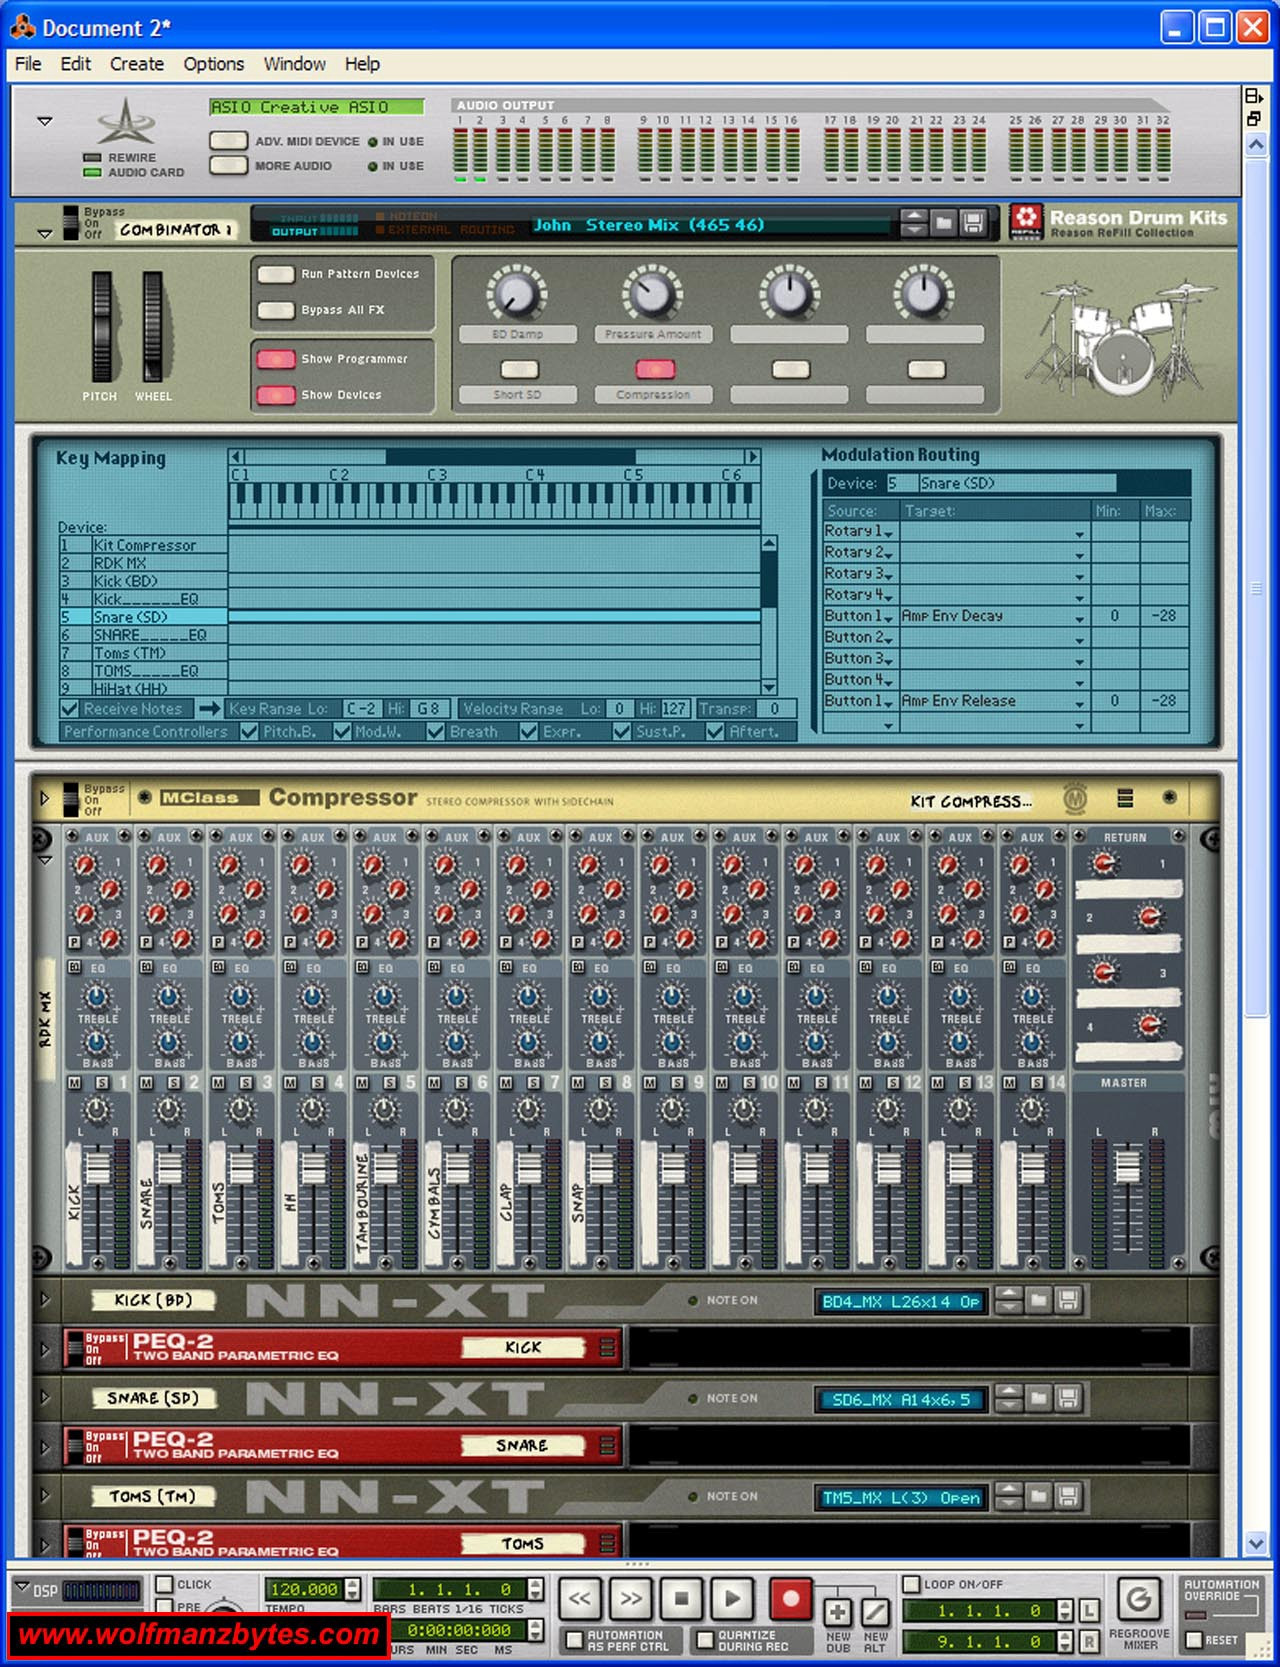
Task: Save the Combinator patch with the disk icon
Action: pos(973,223)
